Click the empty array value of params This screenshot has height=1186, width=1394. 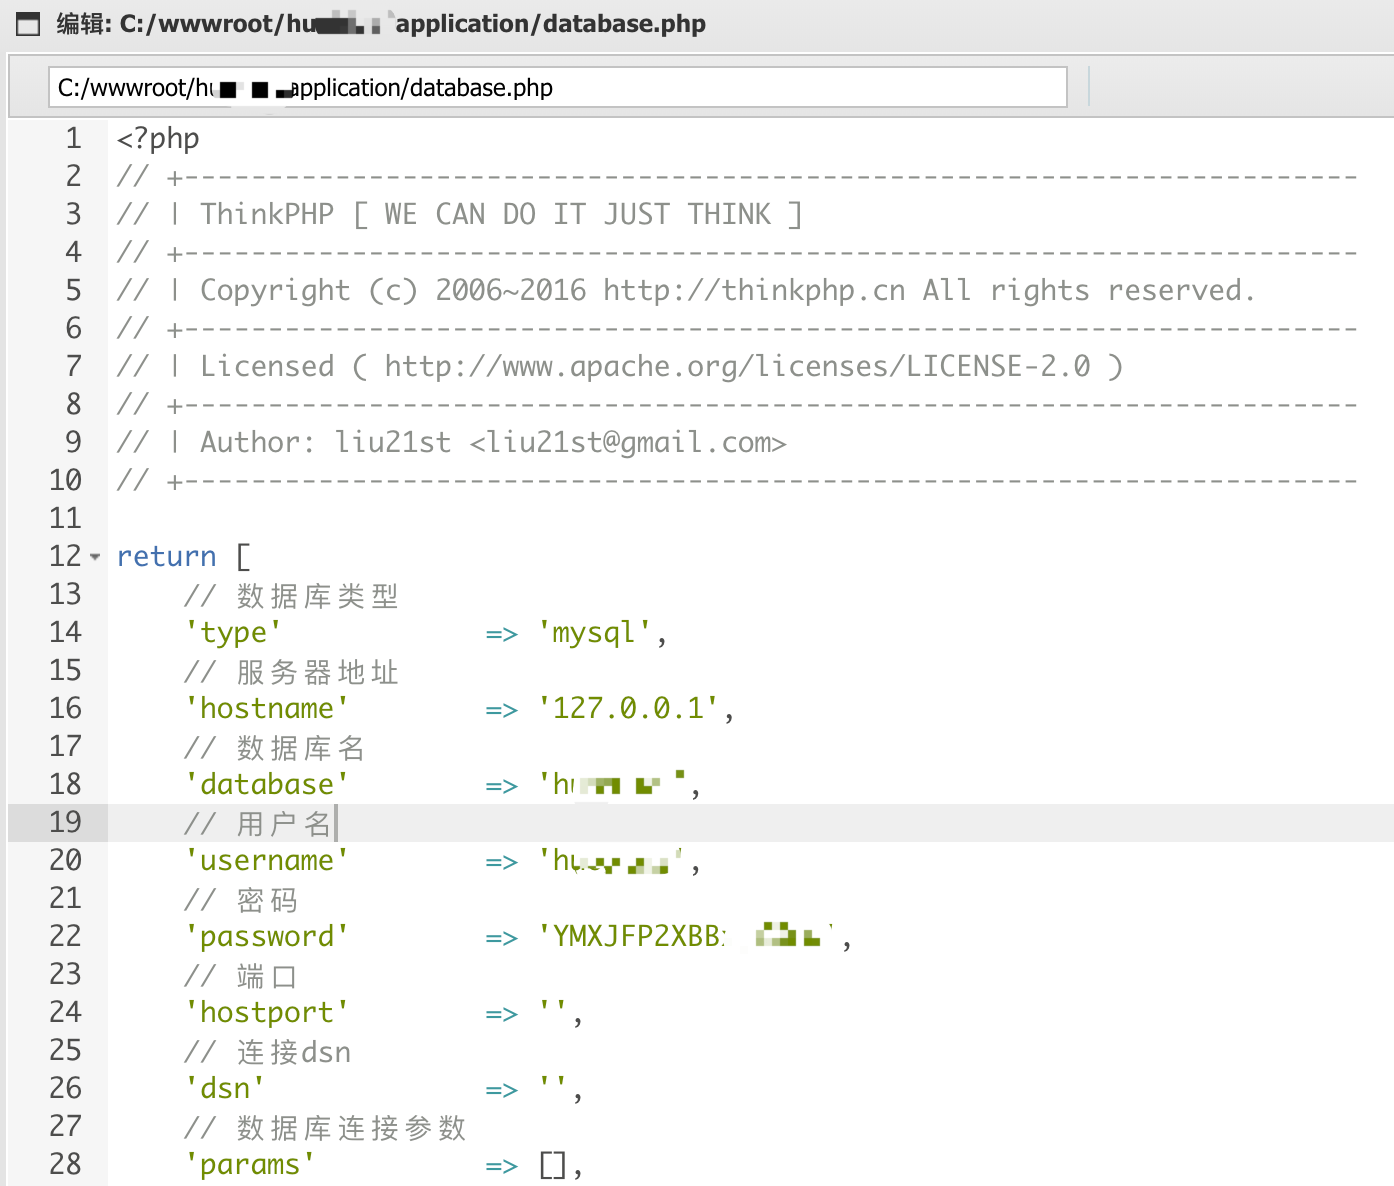pyautogui.click(x=553, y=1164)
